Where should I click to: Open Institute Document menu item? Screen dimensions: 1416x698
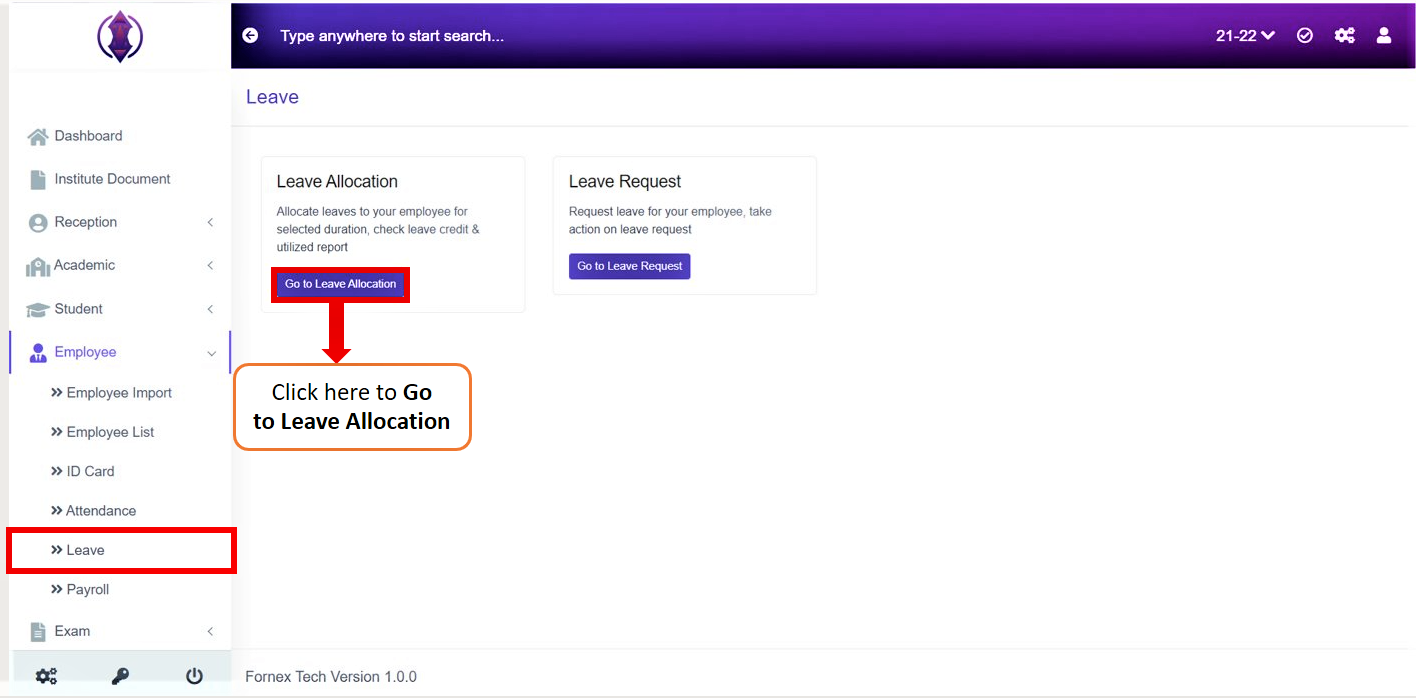pos(112,179)
